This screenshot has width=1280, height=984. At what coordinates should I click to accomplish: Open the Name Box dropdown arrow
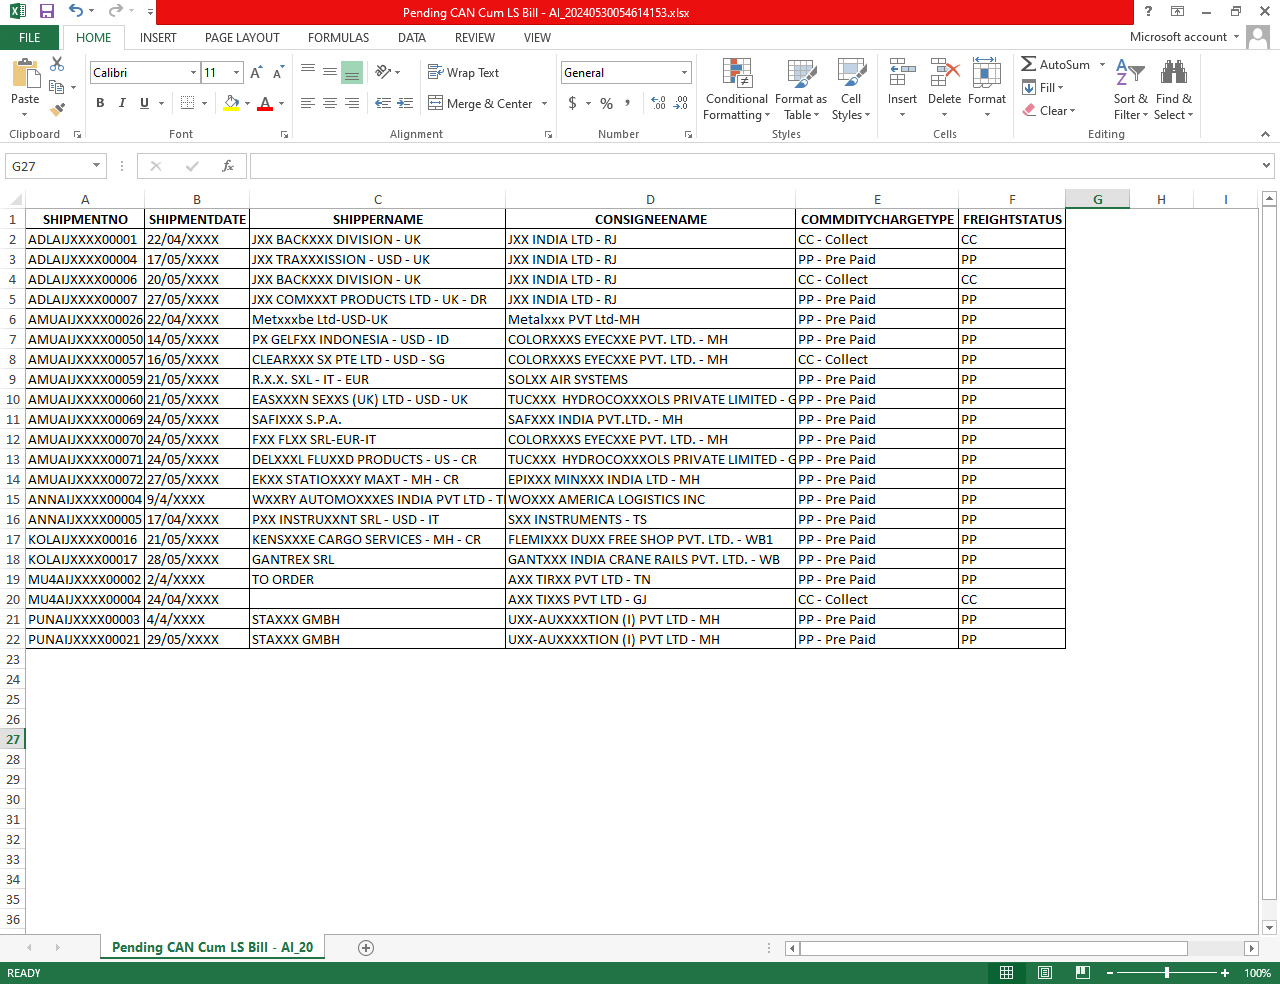click(96, 166)
